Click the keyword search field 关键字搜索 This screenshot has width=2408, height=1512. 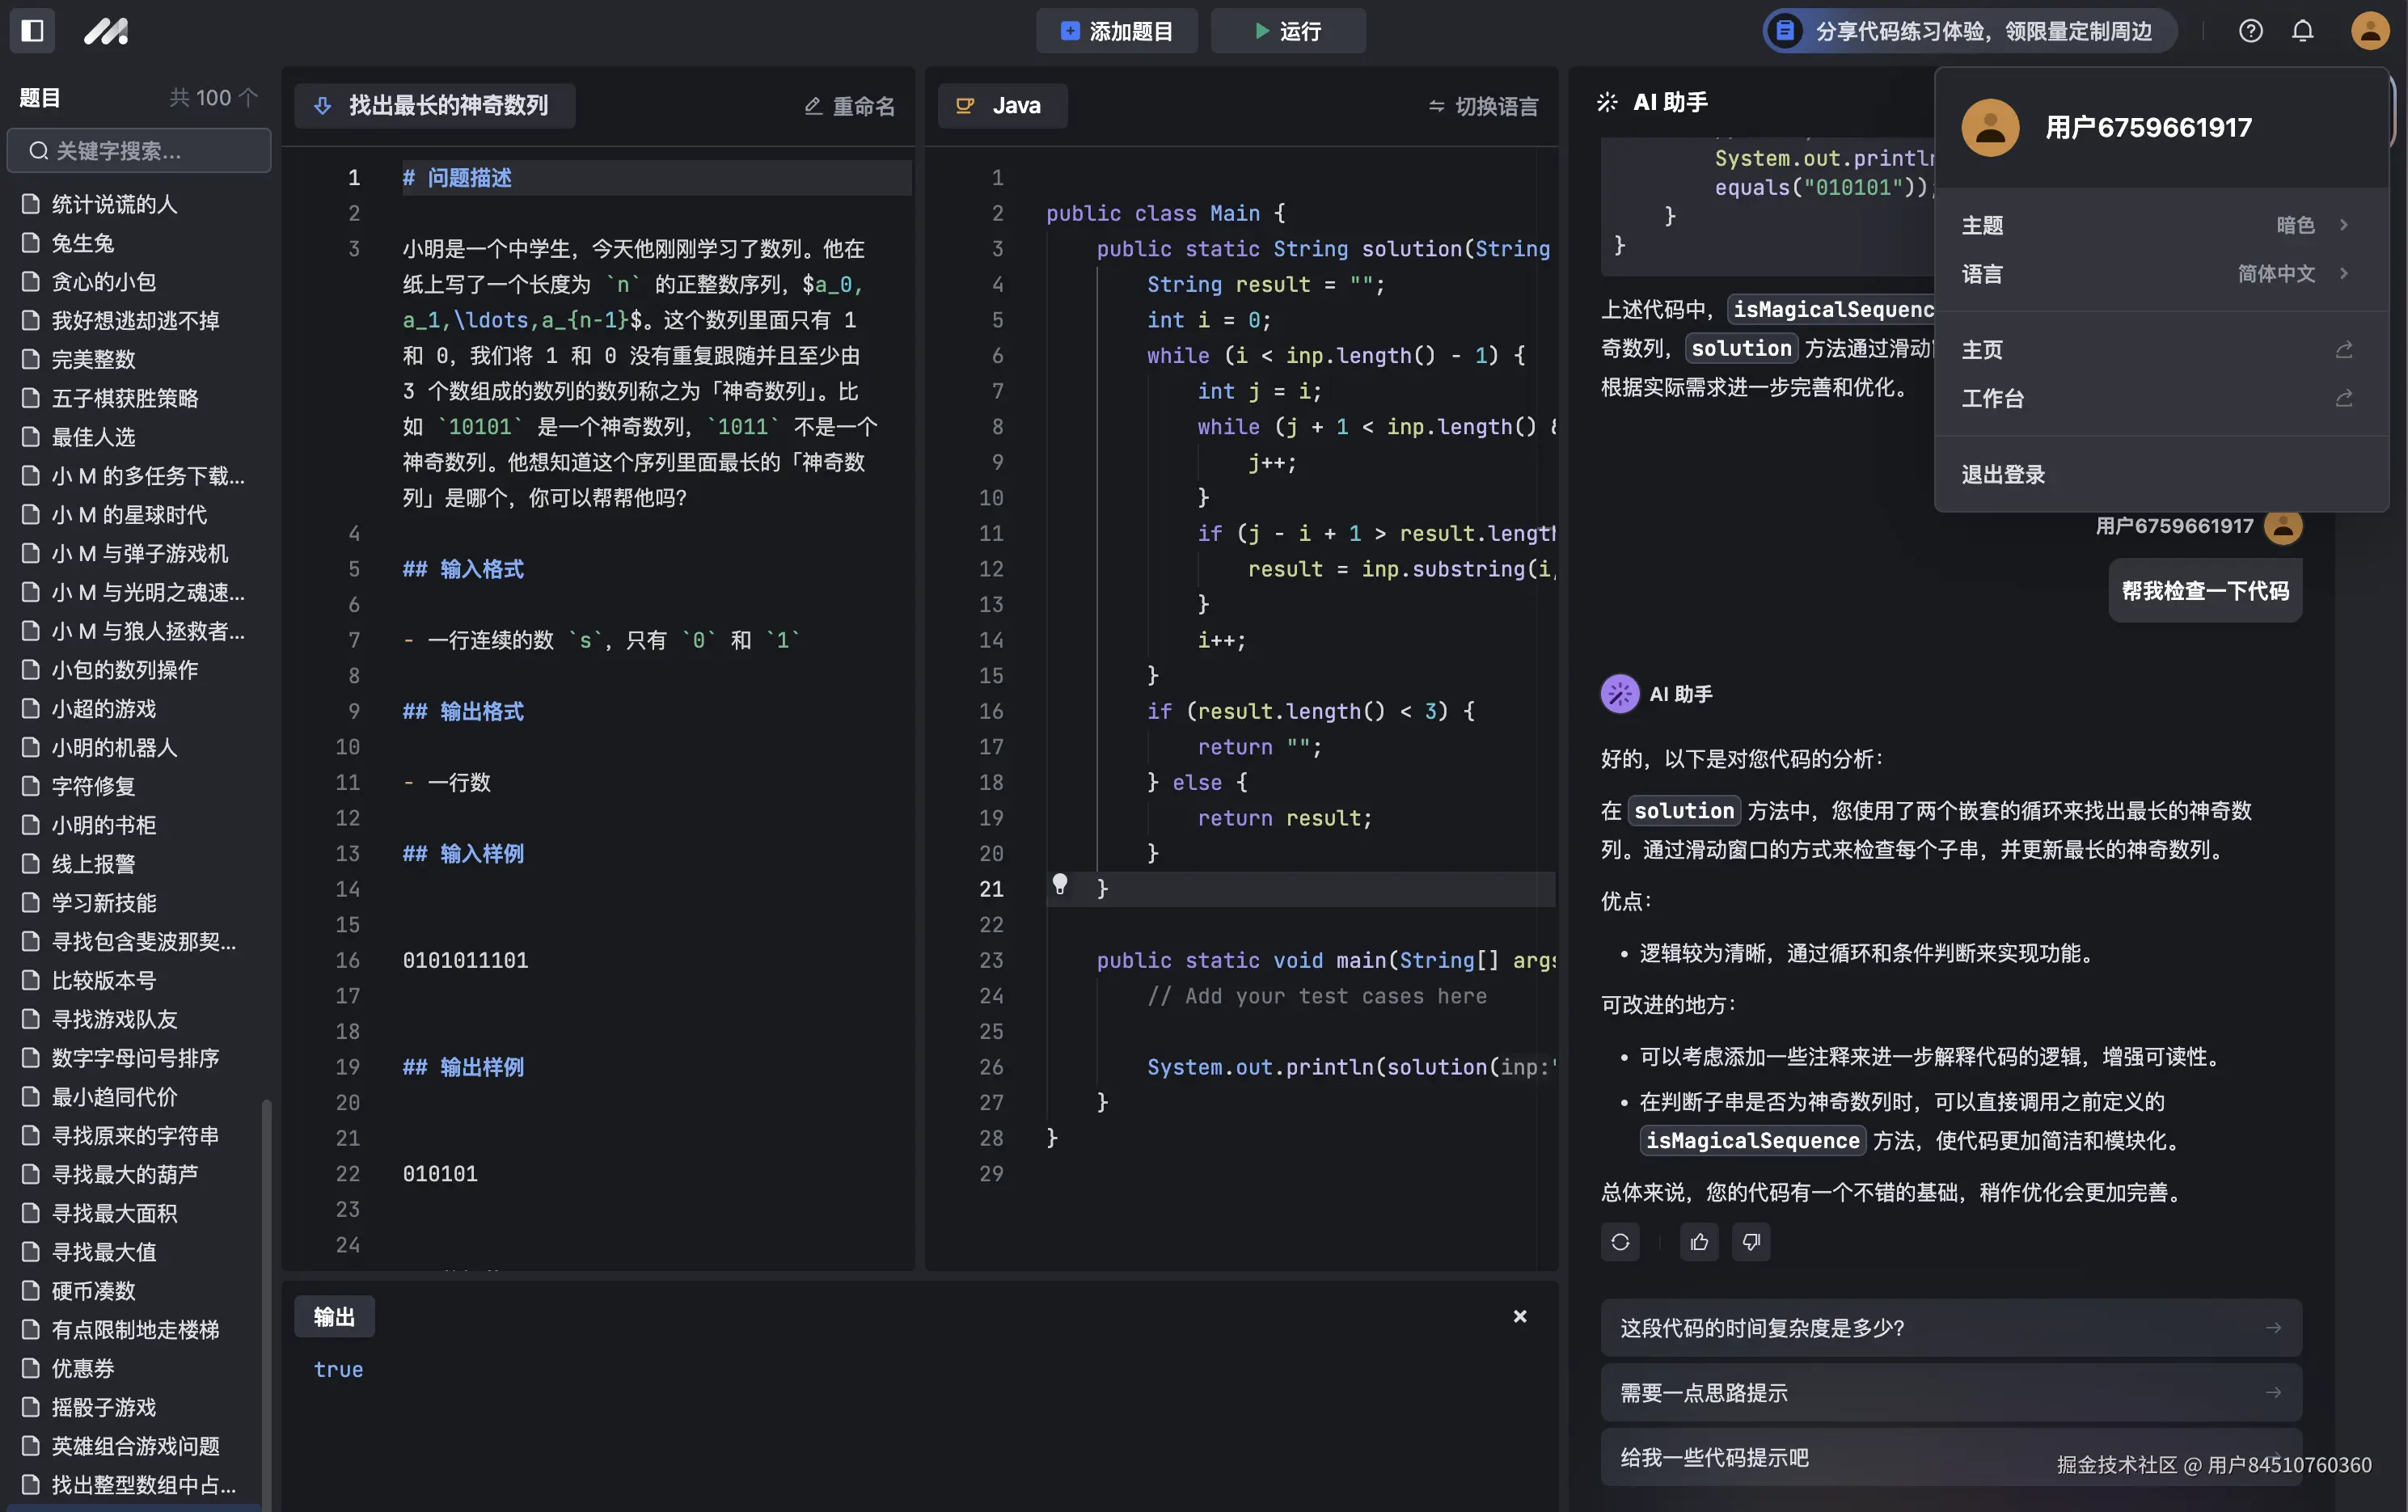(x=139, y=151)
